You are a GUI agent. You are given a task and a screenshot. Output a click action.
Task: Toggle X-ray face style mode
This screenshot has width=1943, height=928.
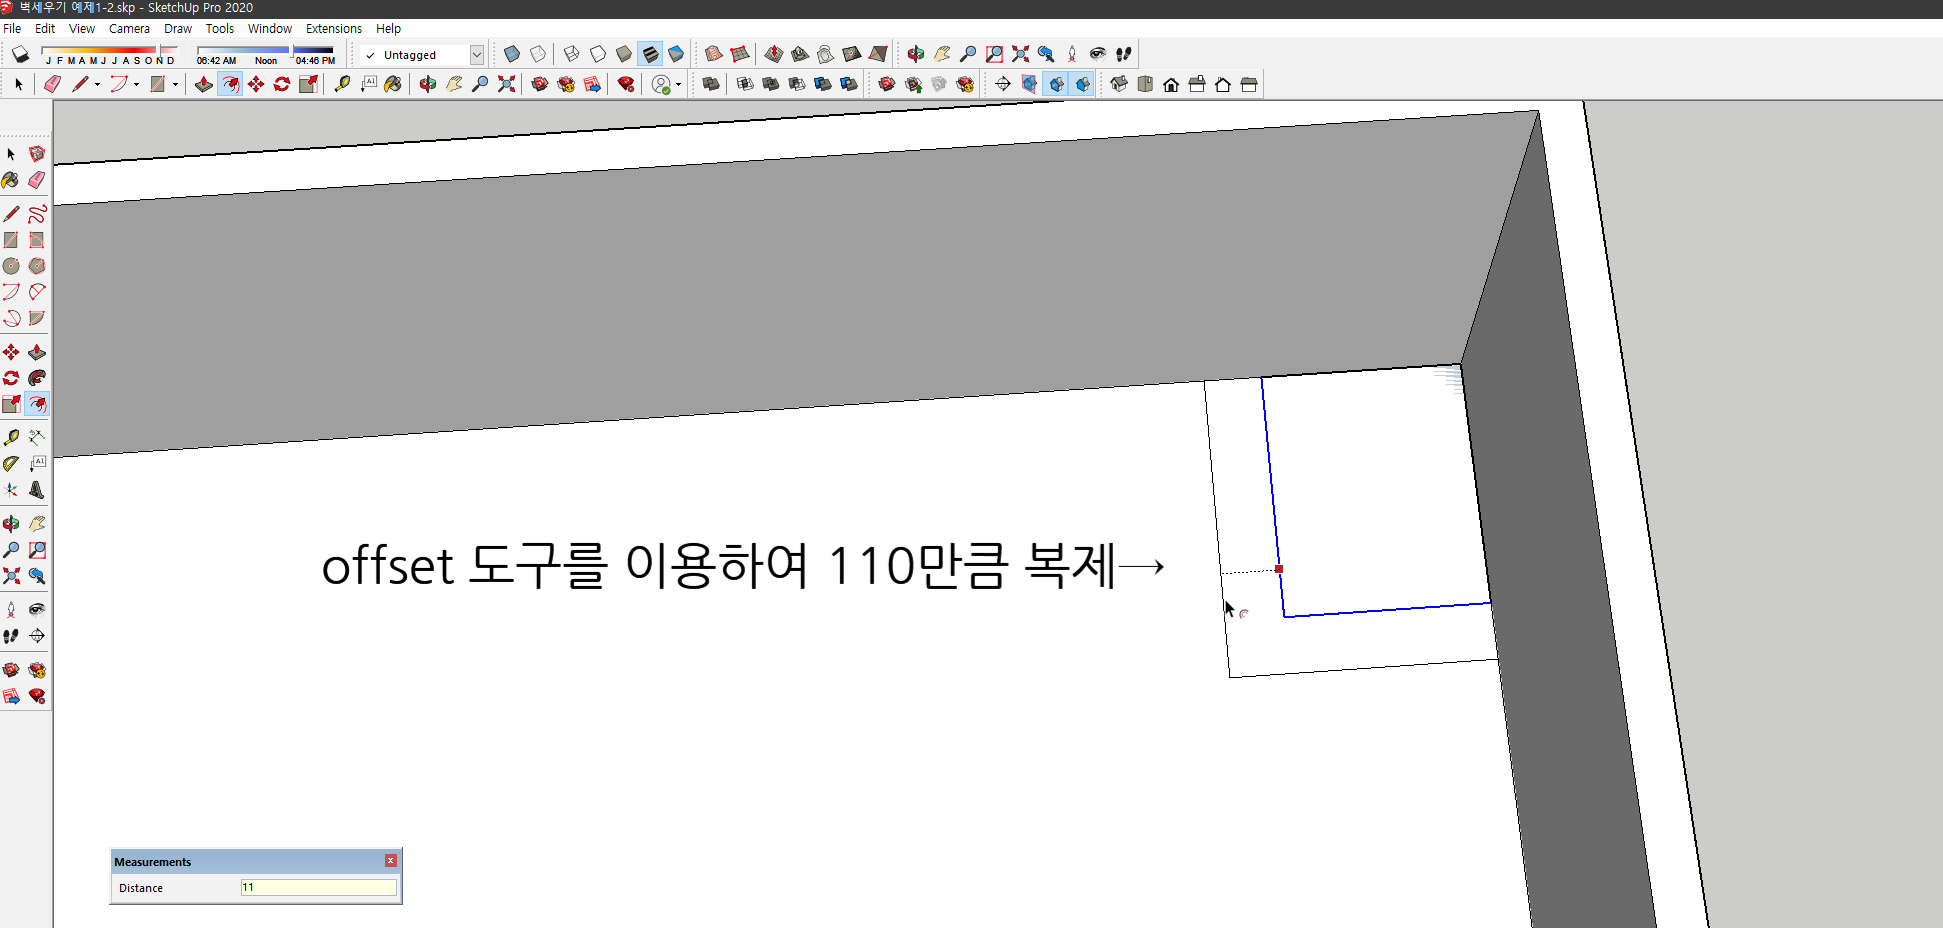pos(511,54)
